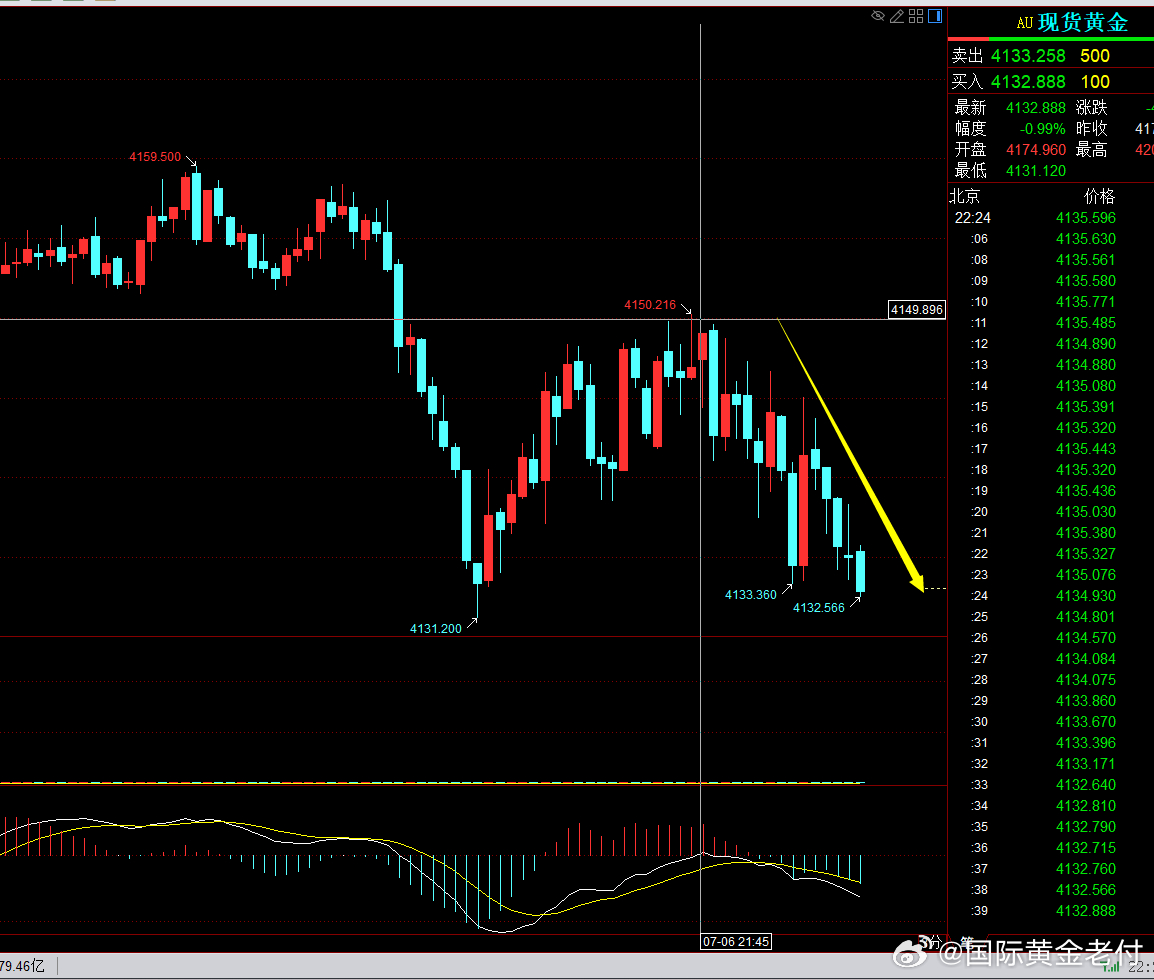
Task: Select the :26 tick price 4134.570
Action: 1086,638
